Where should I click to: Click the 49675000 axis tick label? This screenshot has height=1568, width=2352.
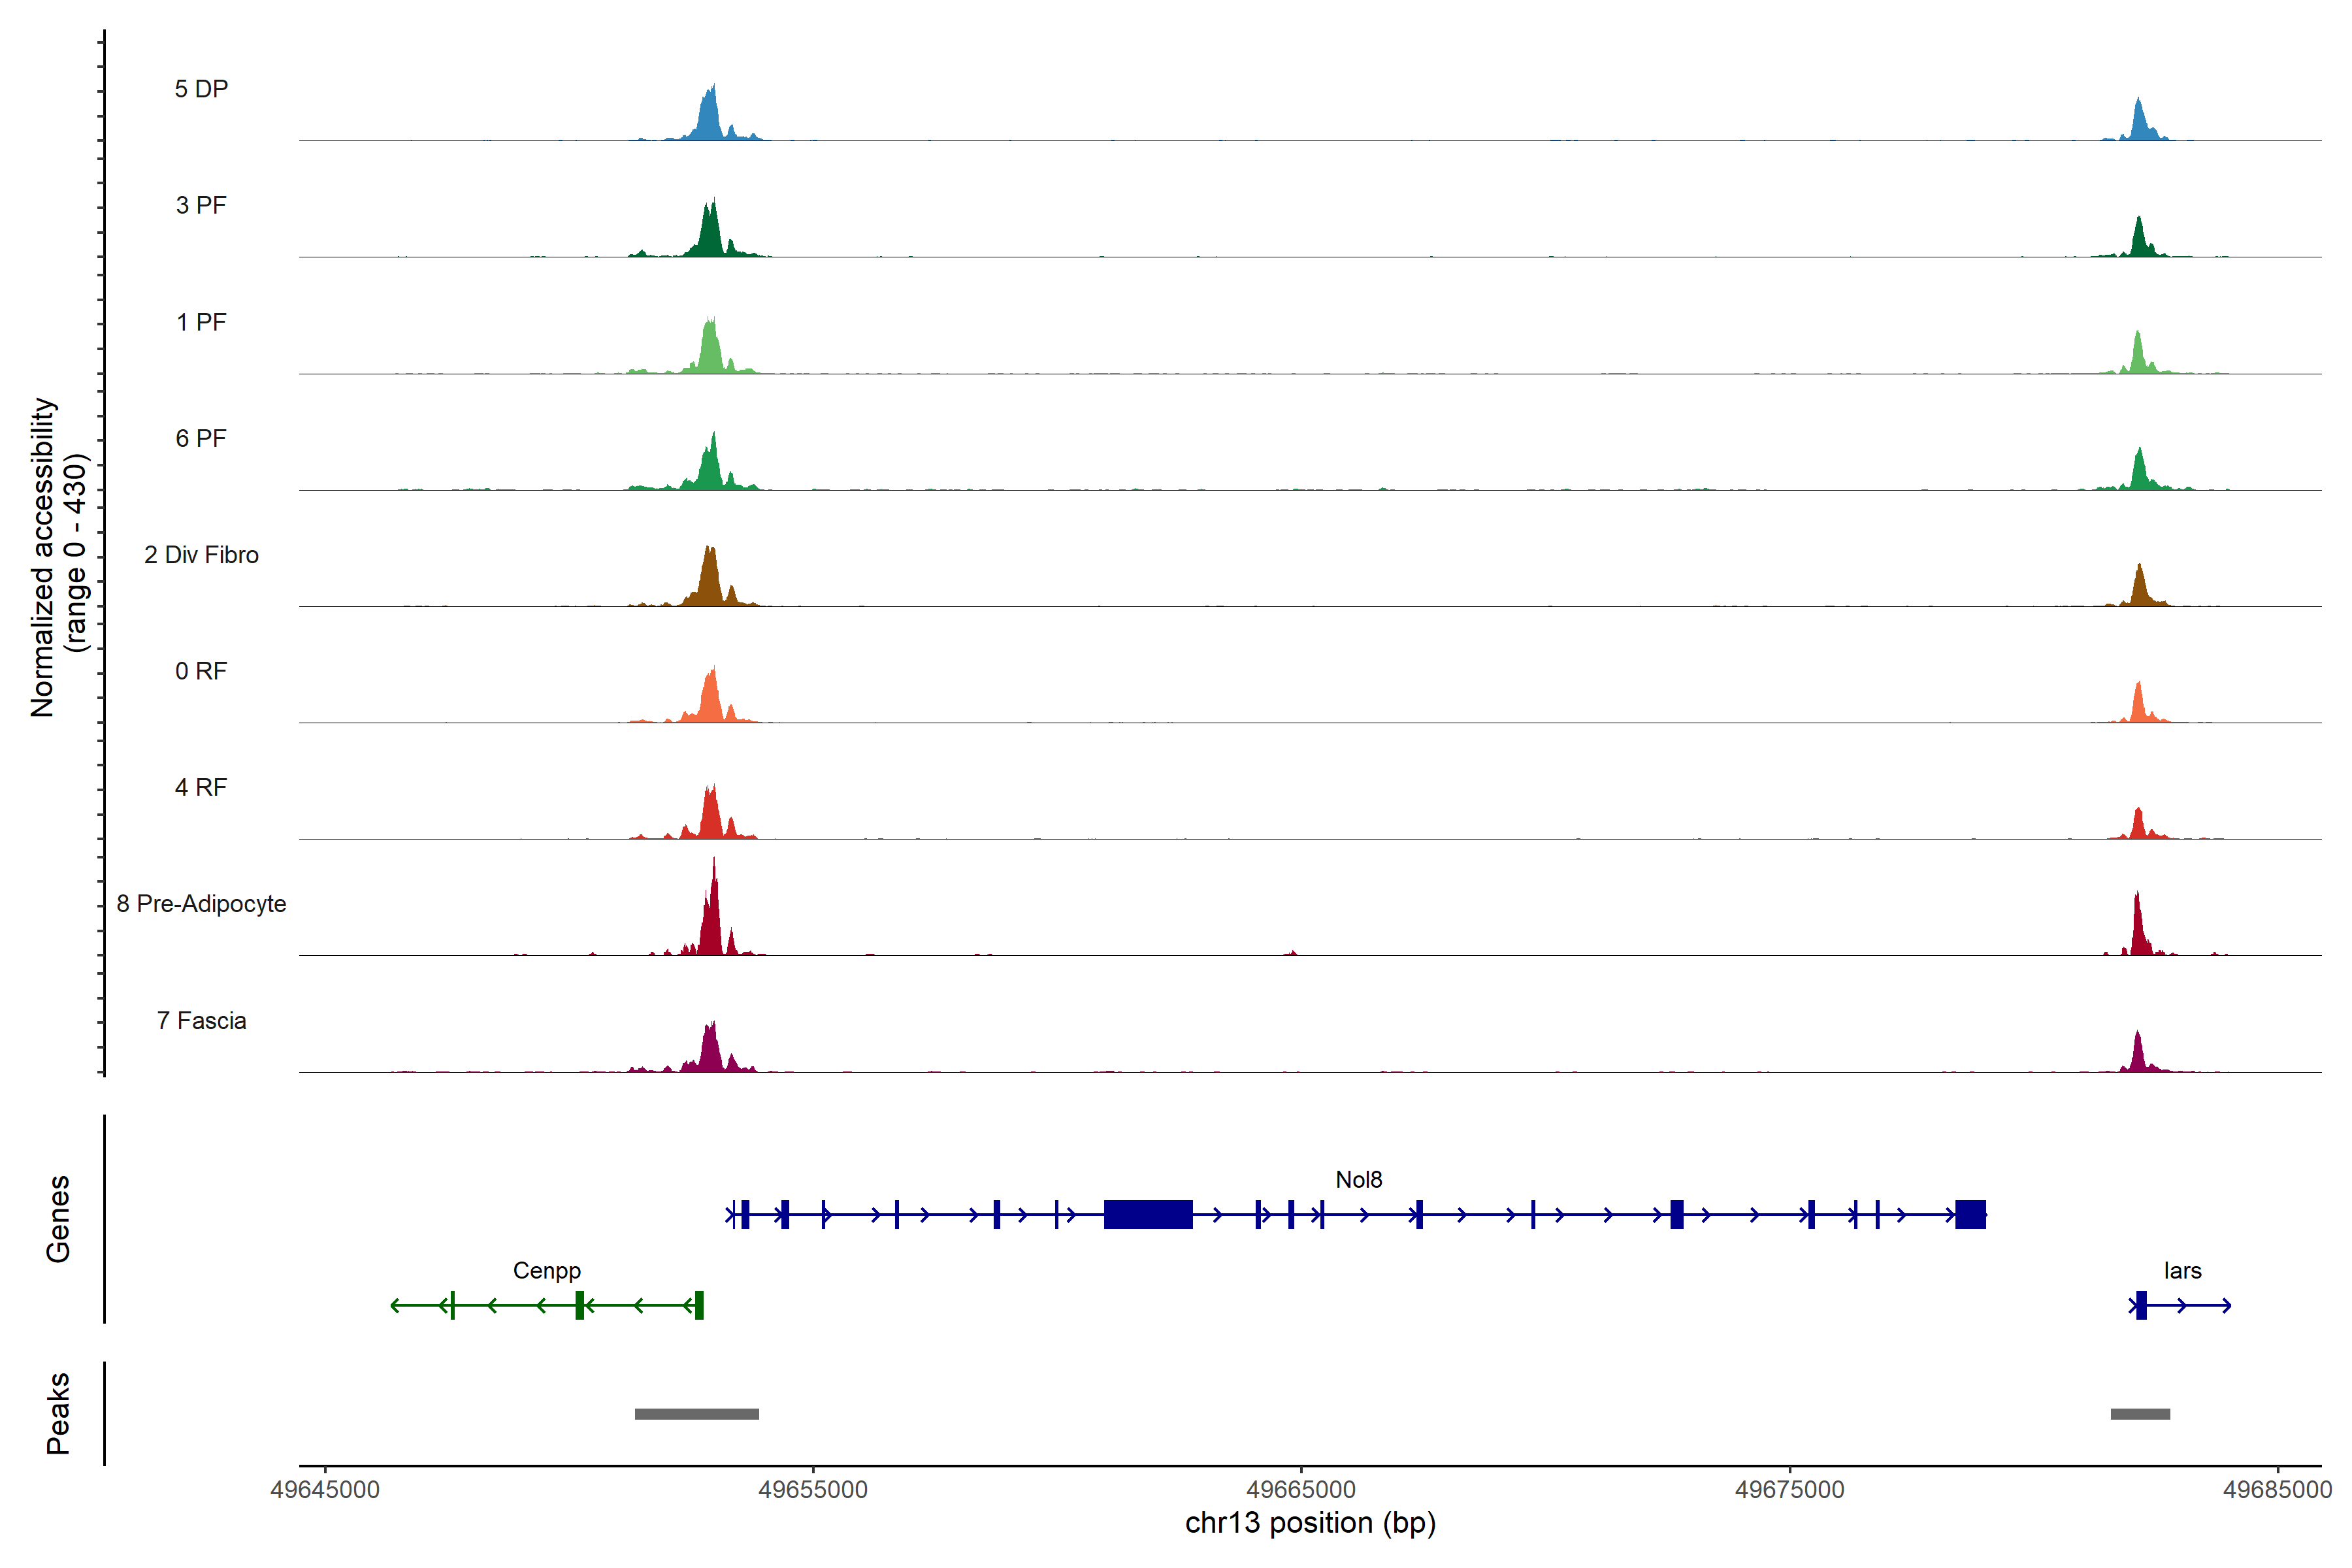click(1789, 1490)
